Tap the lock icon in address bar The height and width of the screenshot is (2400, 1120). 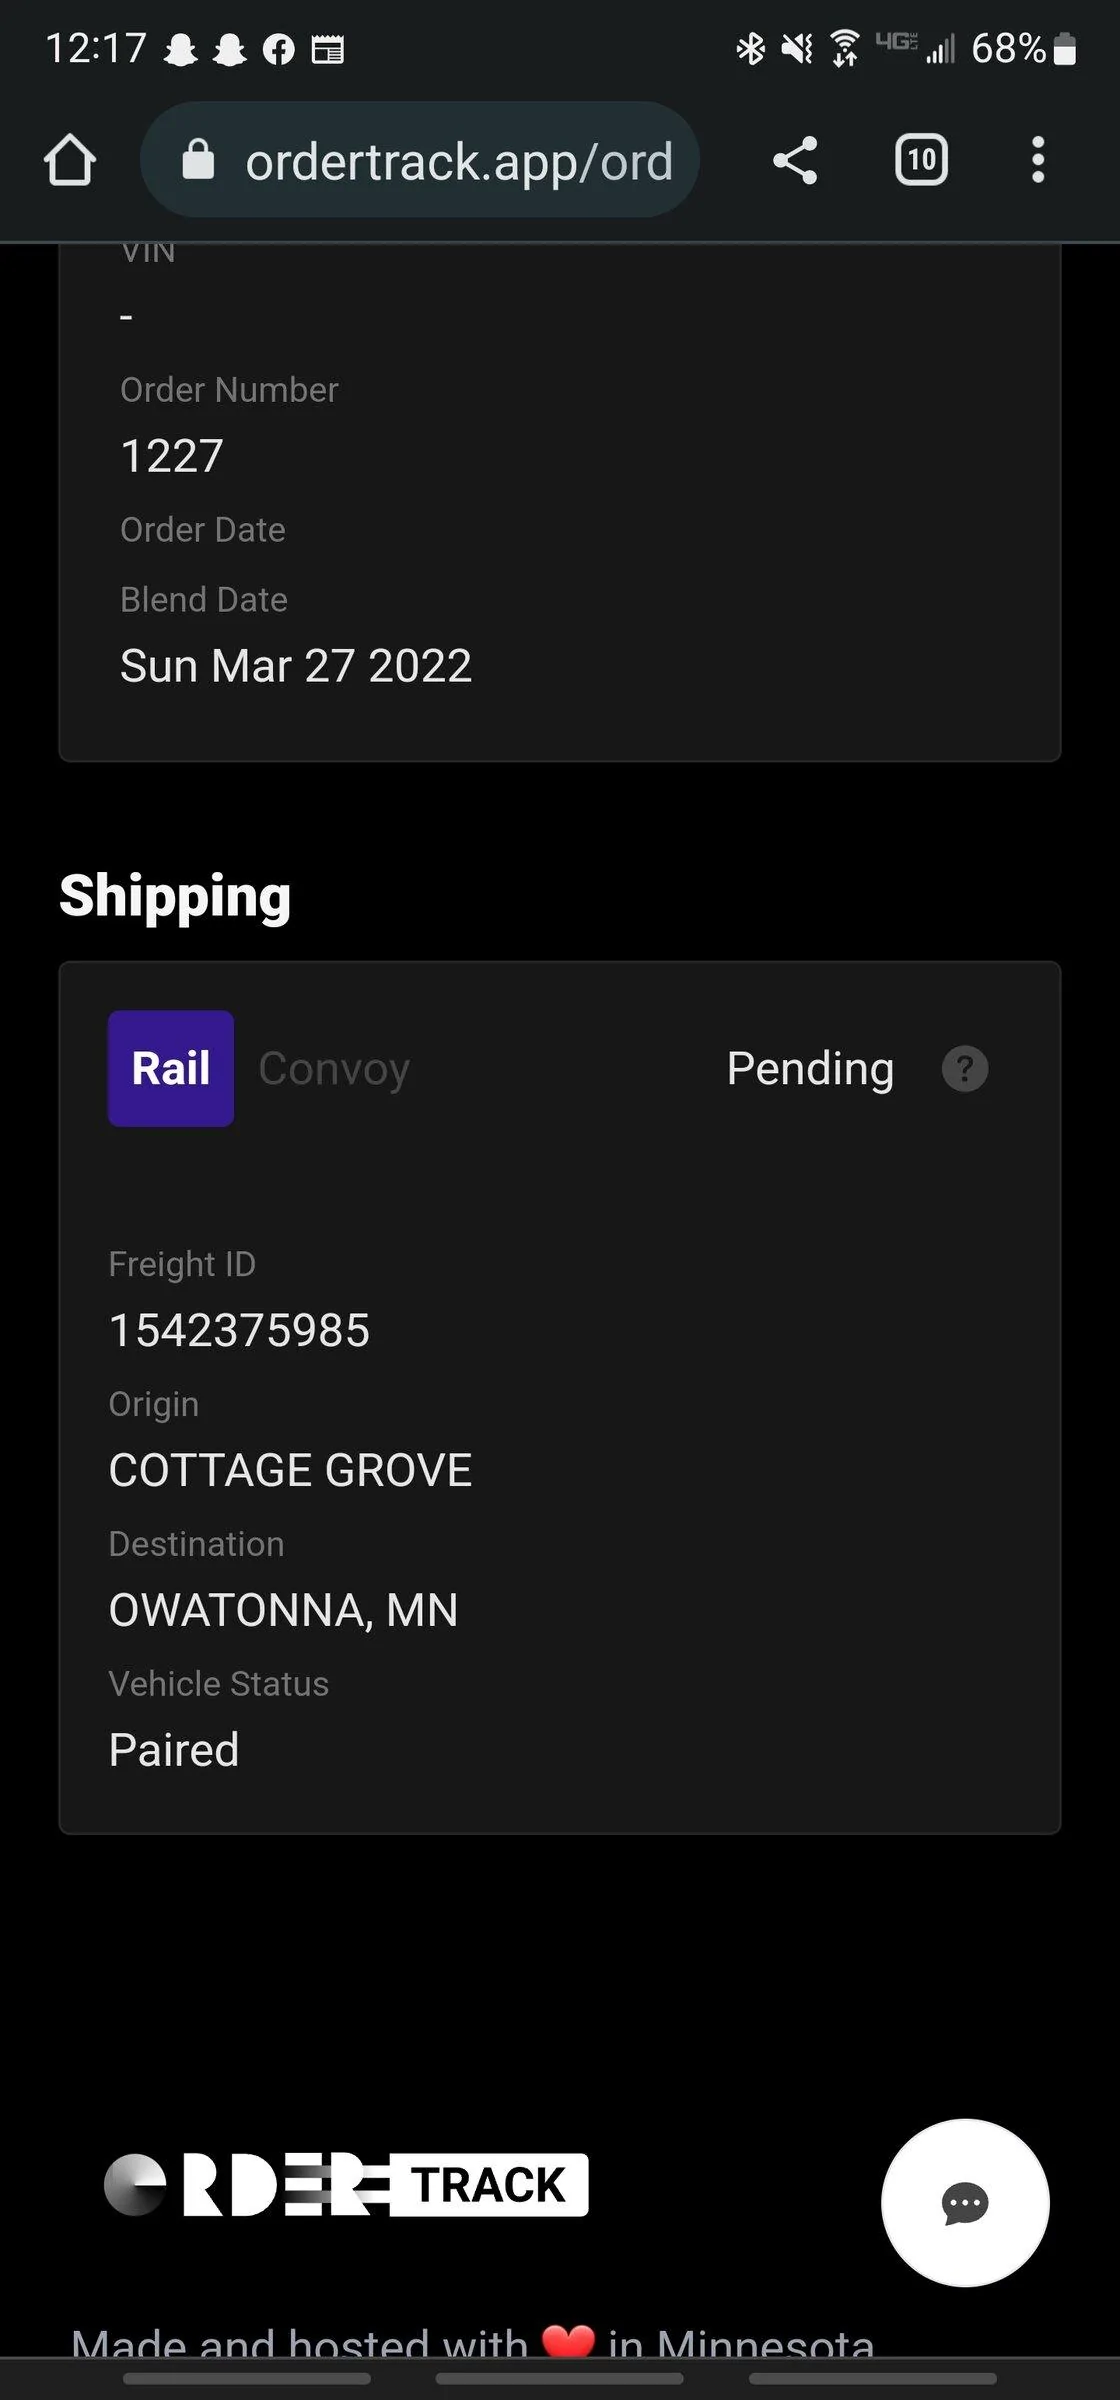[198, 160]
